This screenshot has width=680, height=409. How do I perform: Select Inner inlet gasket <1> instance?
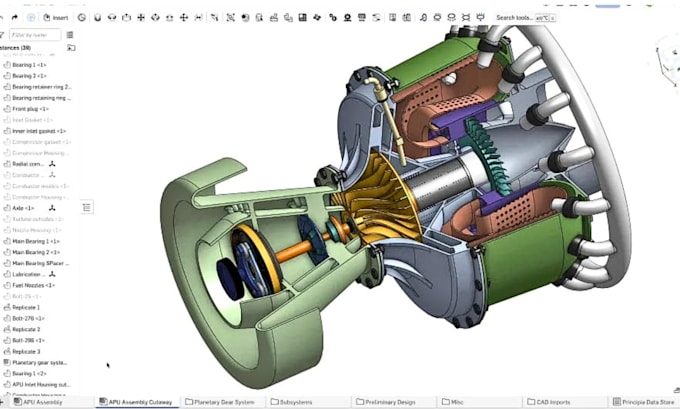click(x=39, y=131)
